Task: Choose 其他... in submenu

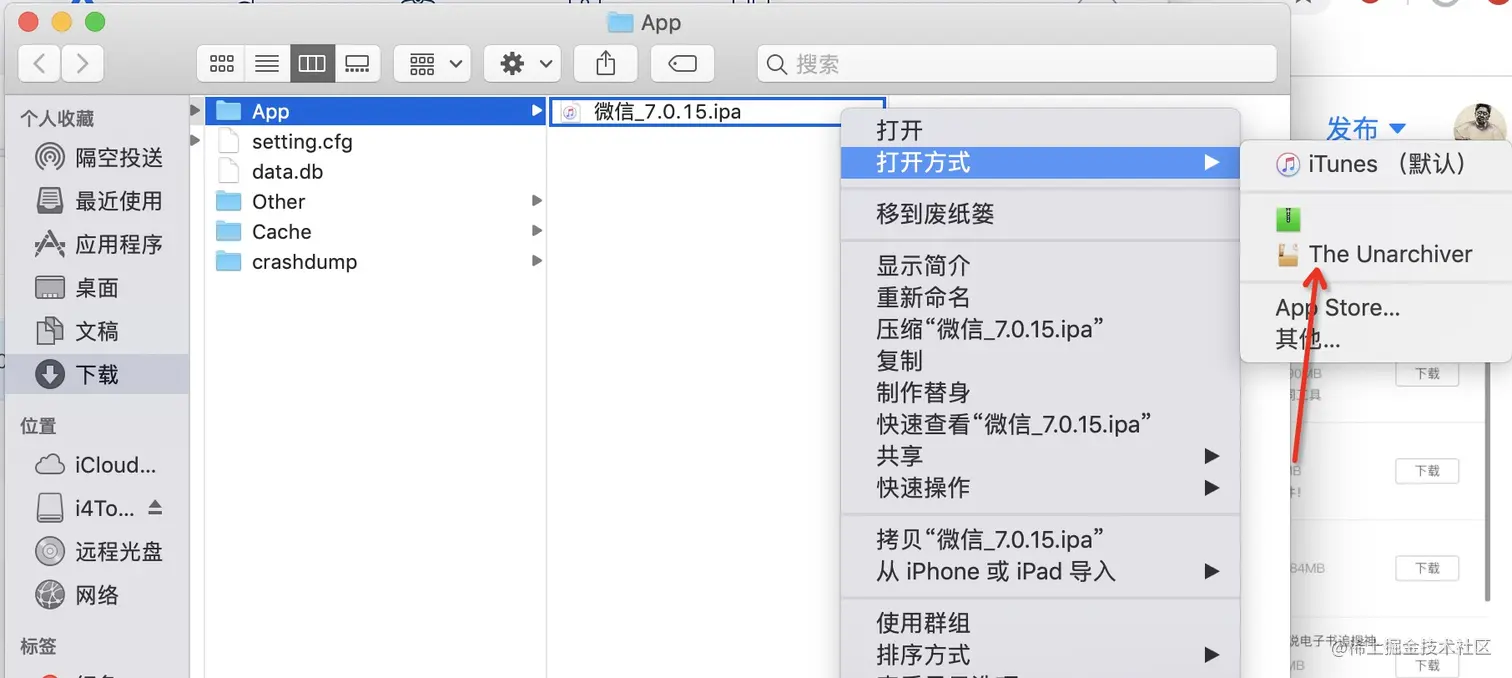Action: [1376, 339]
